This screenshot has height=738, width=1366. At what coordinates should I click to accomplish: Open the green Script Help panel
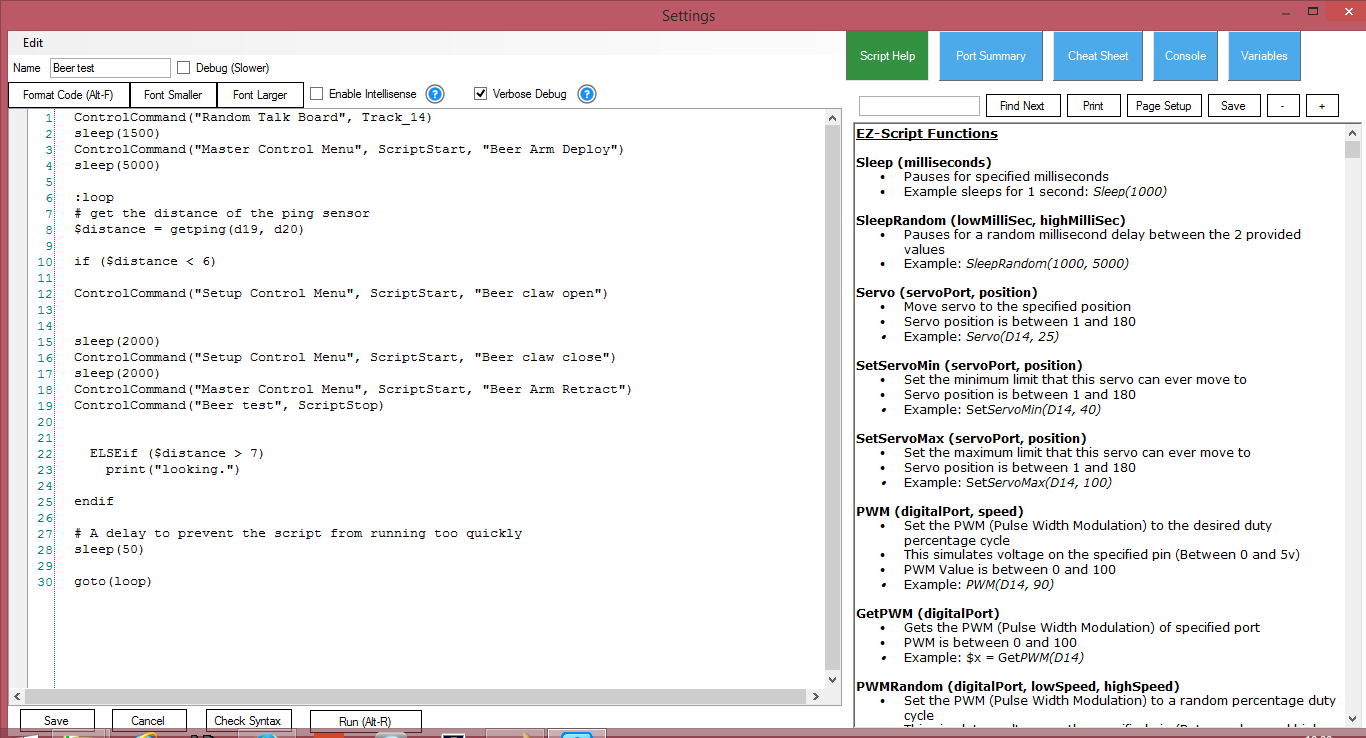click(x=886, y=55)
